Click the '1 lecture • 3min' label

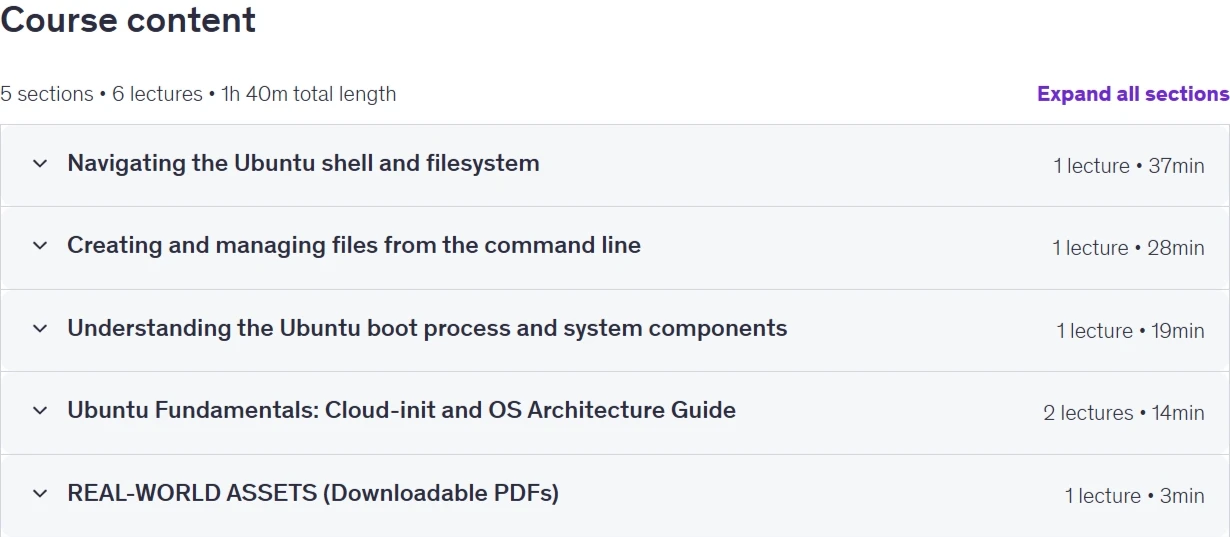point(1135,496)
